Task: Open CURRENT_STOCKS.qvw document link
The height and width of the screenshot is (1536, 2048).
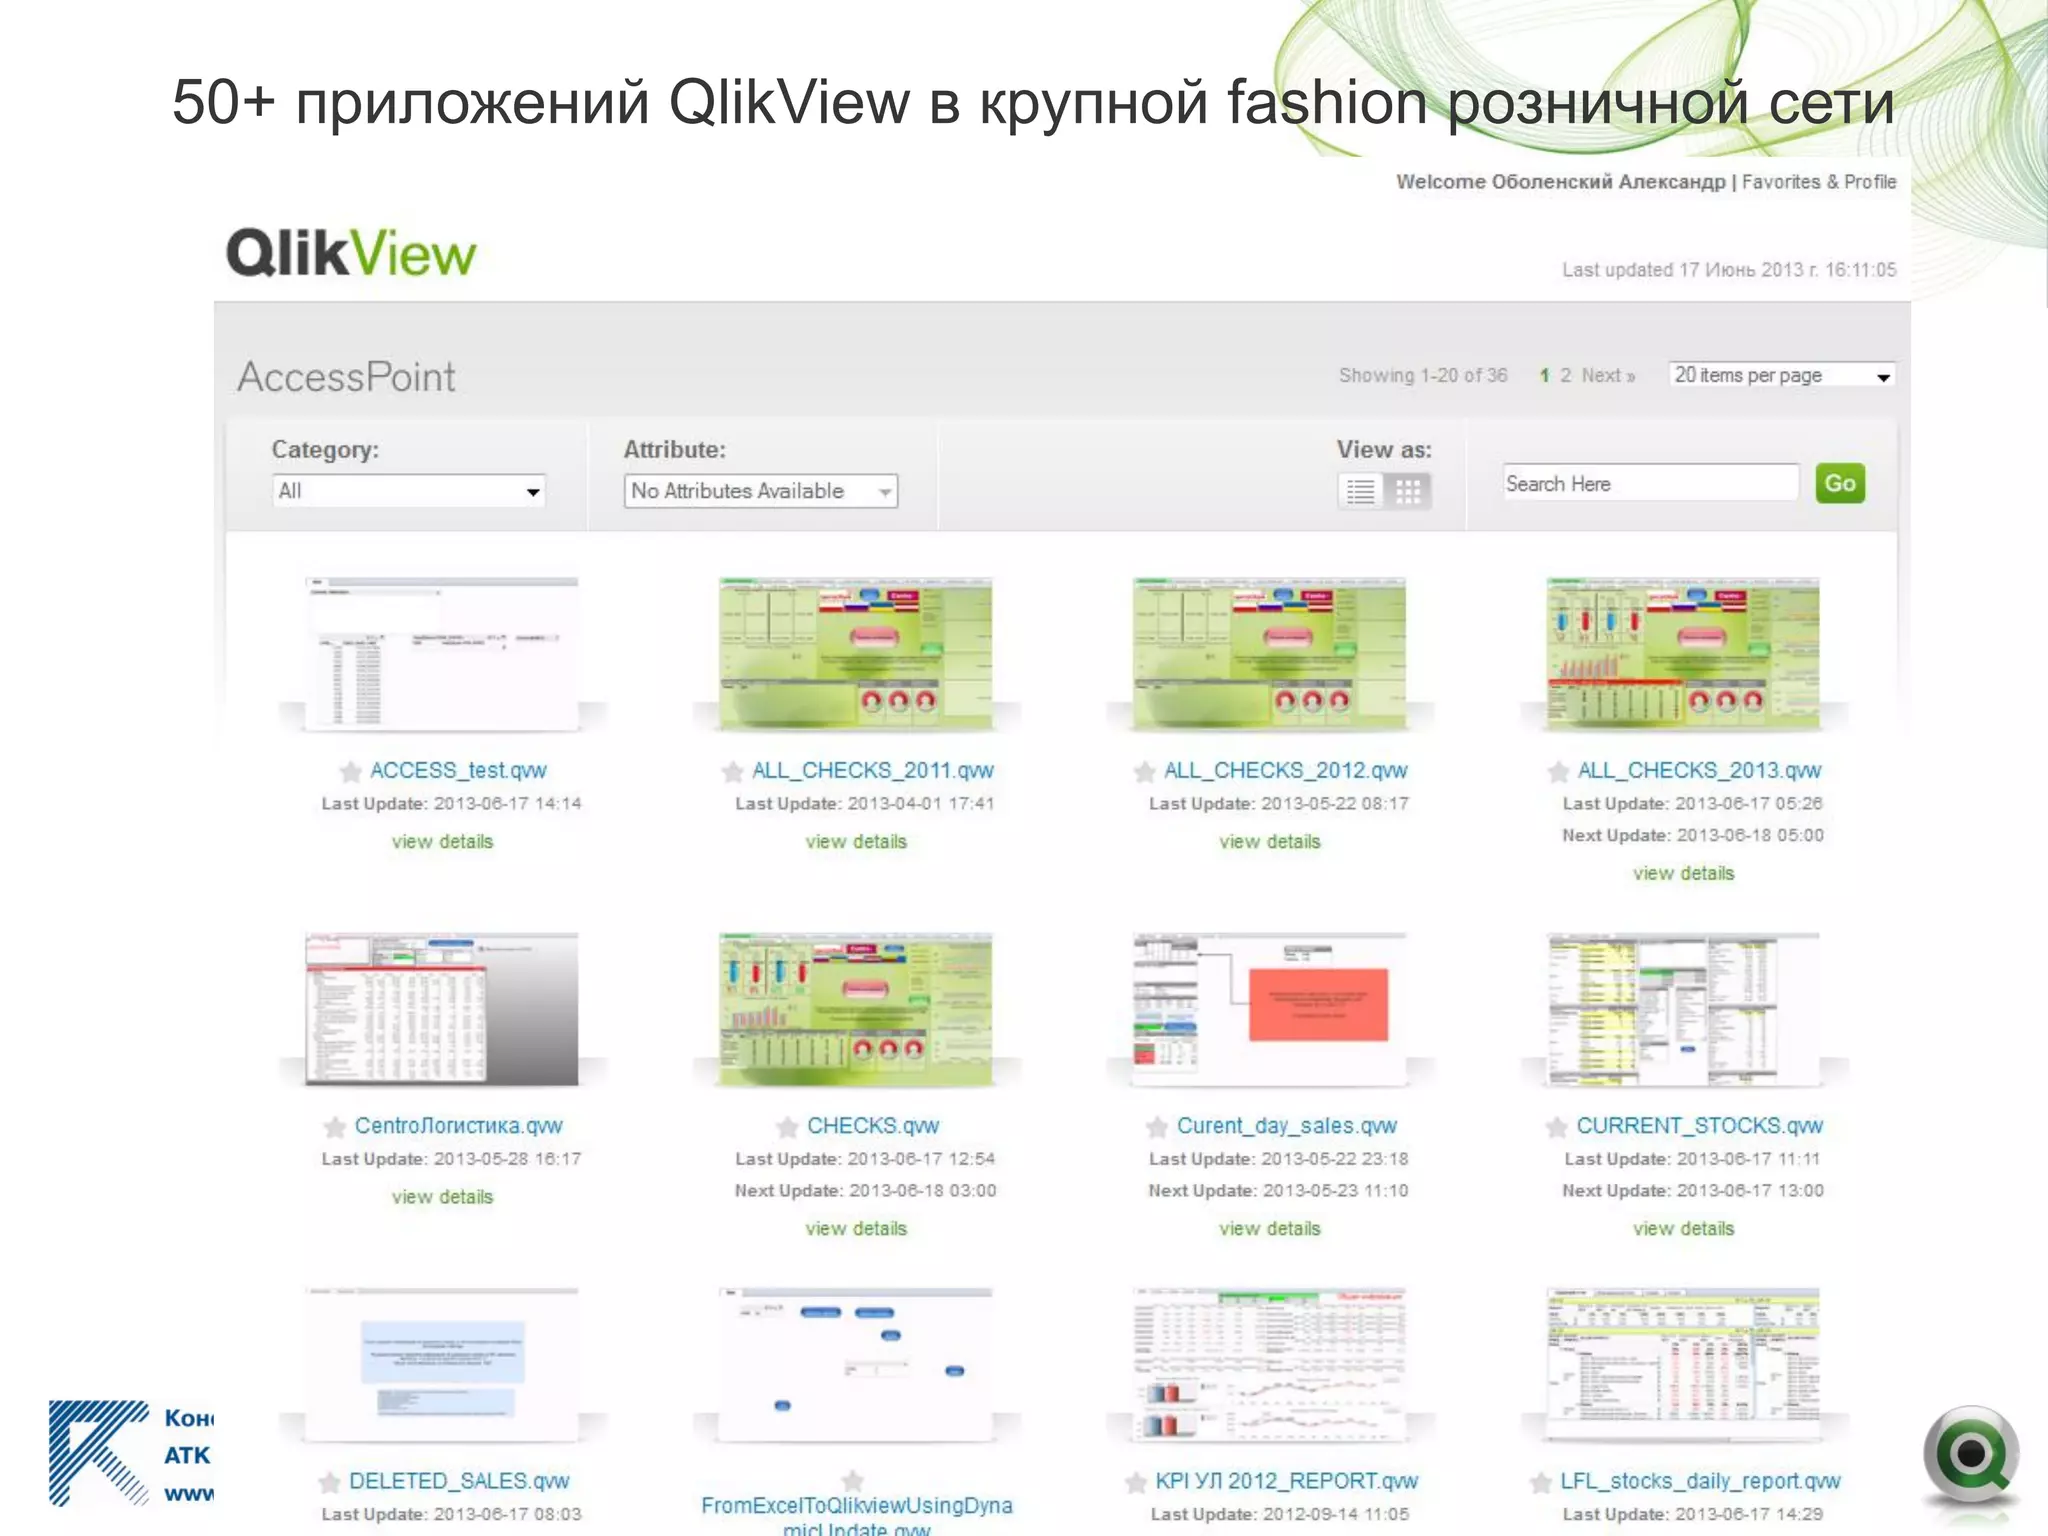Action: tap(1700, 1126)
